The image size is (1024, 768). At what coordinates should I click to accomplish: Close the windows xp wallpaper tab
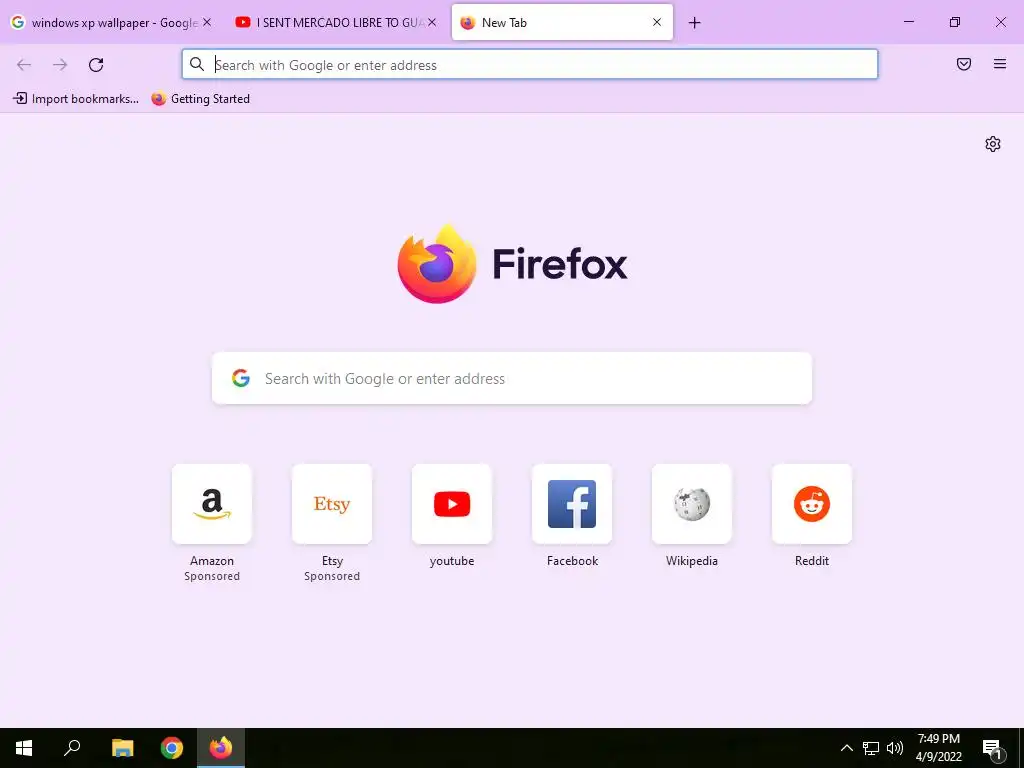click(206, 22)
